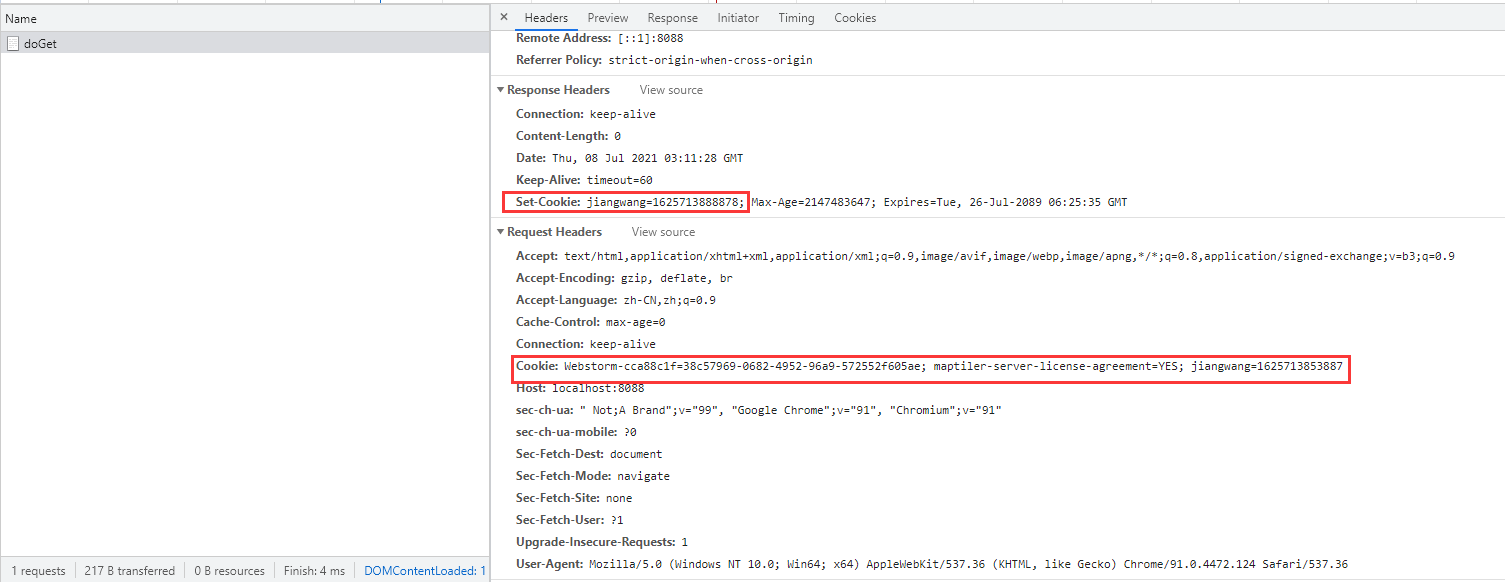Click the Cache-Control header
Viewport: 1505px width, 582px height.
(590, 322)
